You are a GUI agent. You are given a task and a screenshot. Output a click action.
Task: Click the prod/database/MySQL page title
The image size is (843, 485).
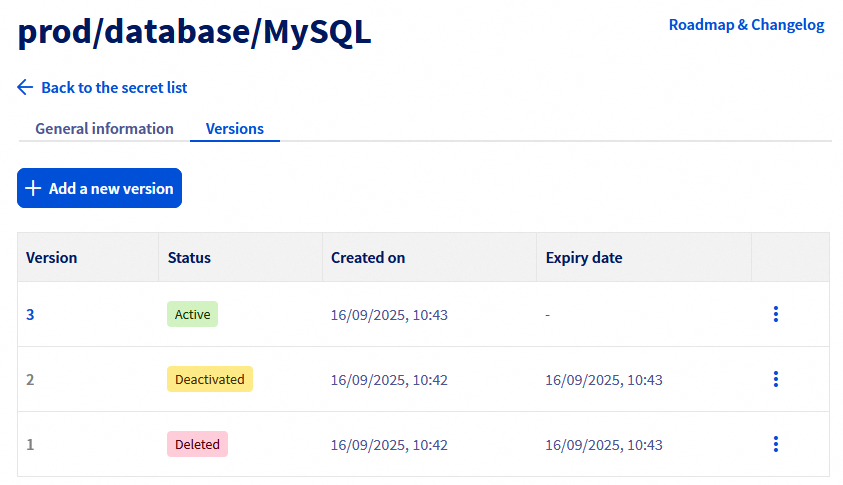click(x=195, y=33)
